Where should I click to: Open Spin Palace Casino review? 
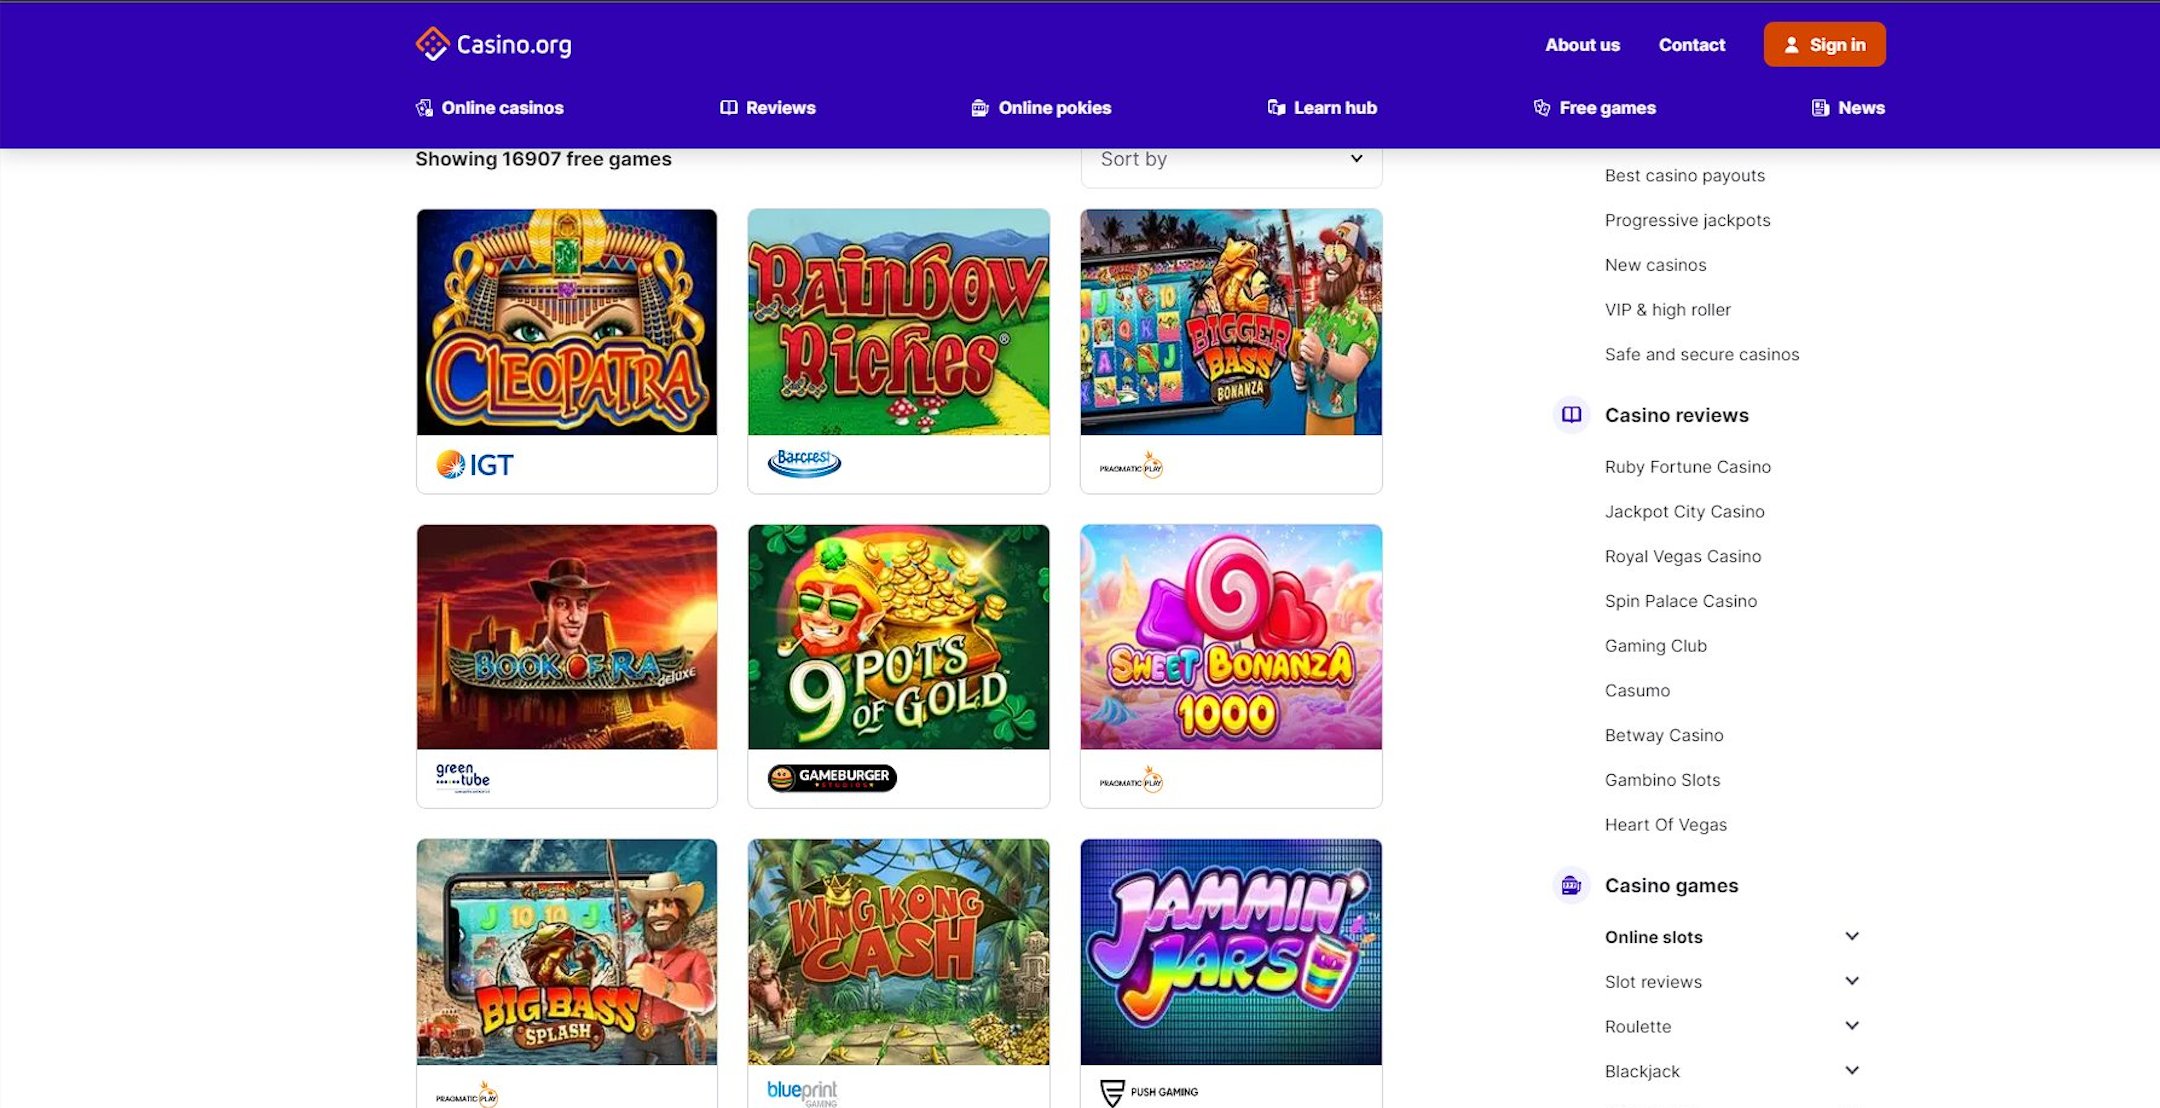(1681, 601)
